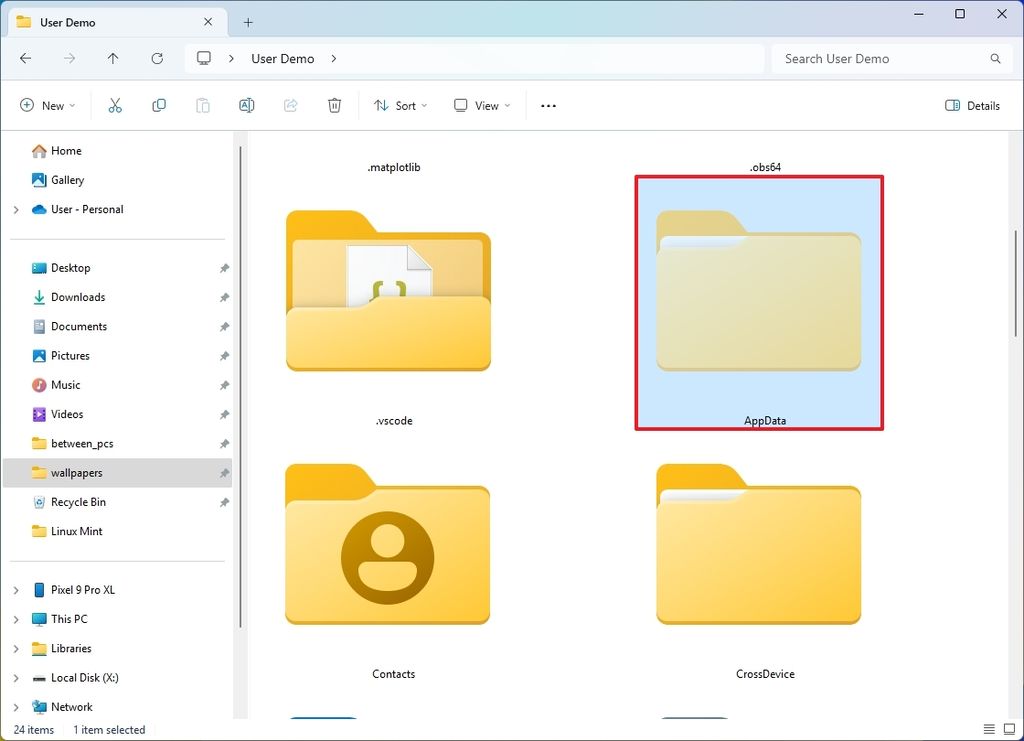Copy the AppData folder
This screenshot has width=1024, height=741.
point(158,105)
